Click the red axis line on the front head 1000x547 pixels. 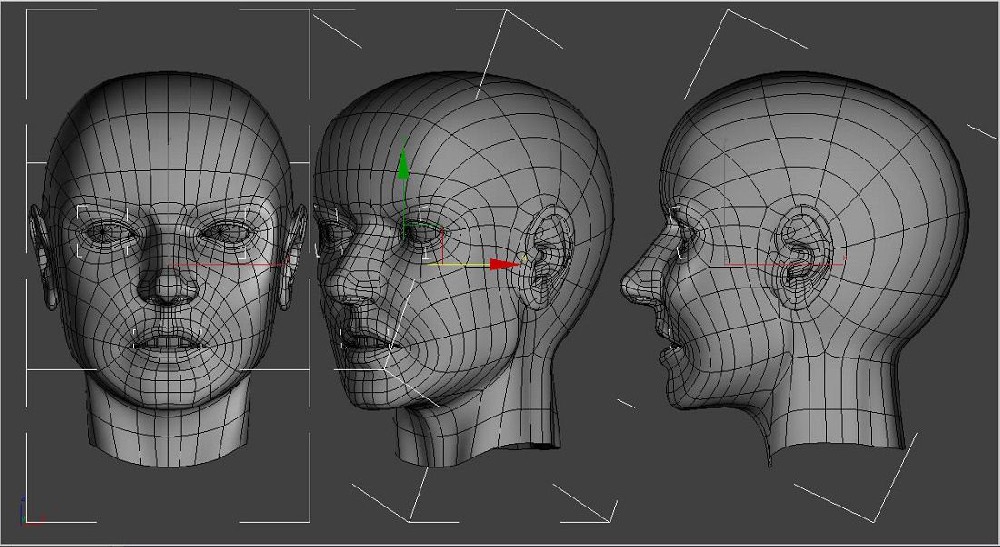(x=230, y=264)
